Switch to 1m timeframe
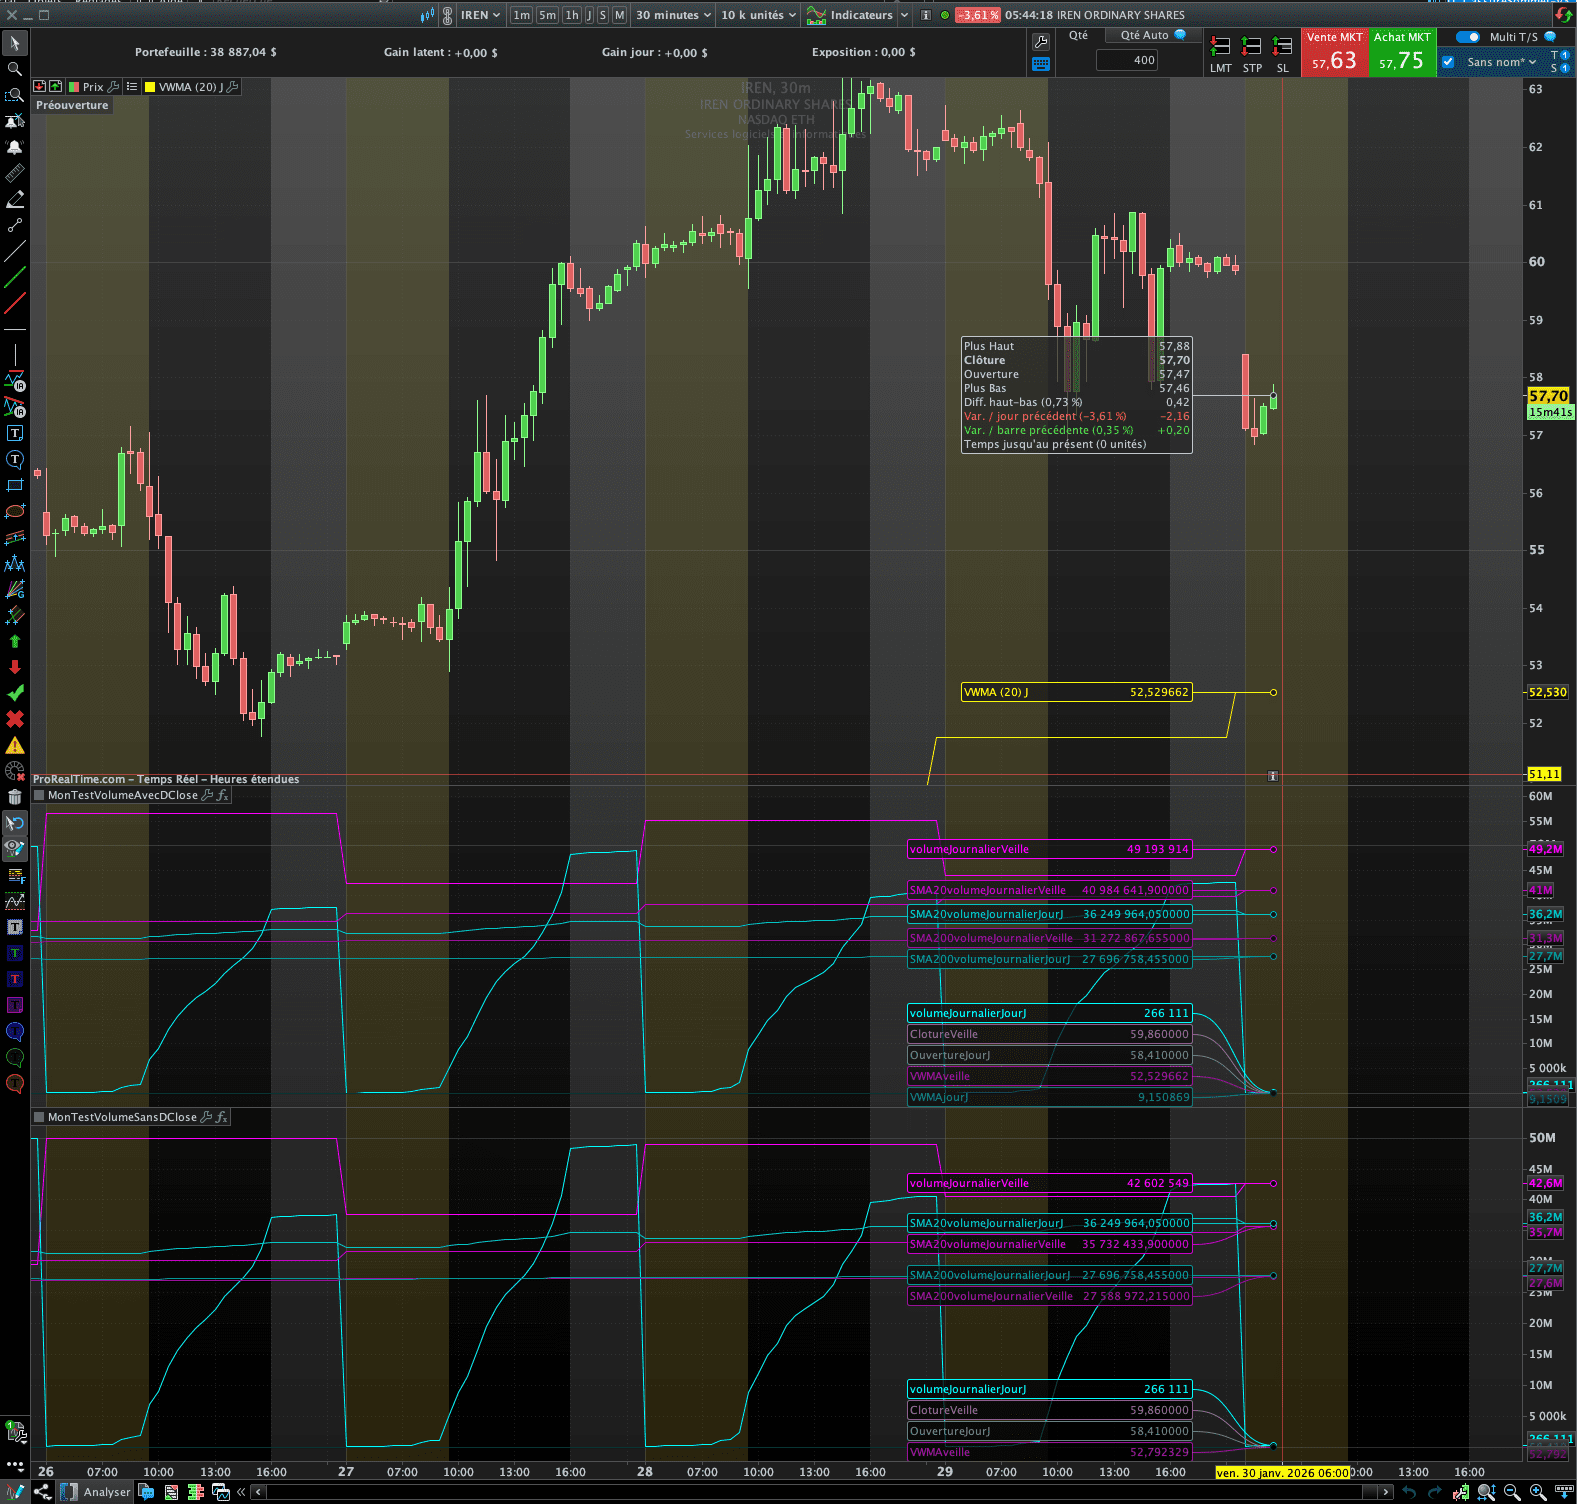This screenshot has height=1504, width=1577. 521,15
